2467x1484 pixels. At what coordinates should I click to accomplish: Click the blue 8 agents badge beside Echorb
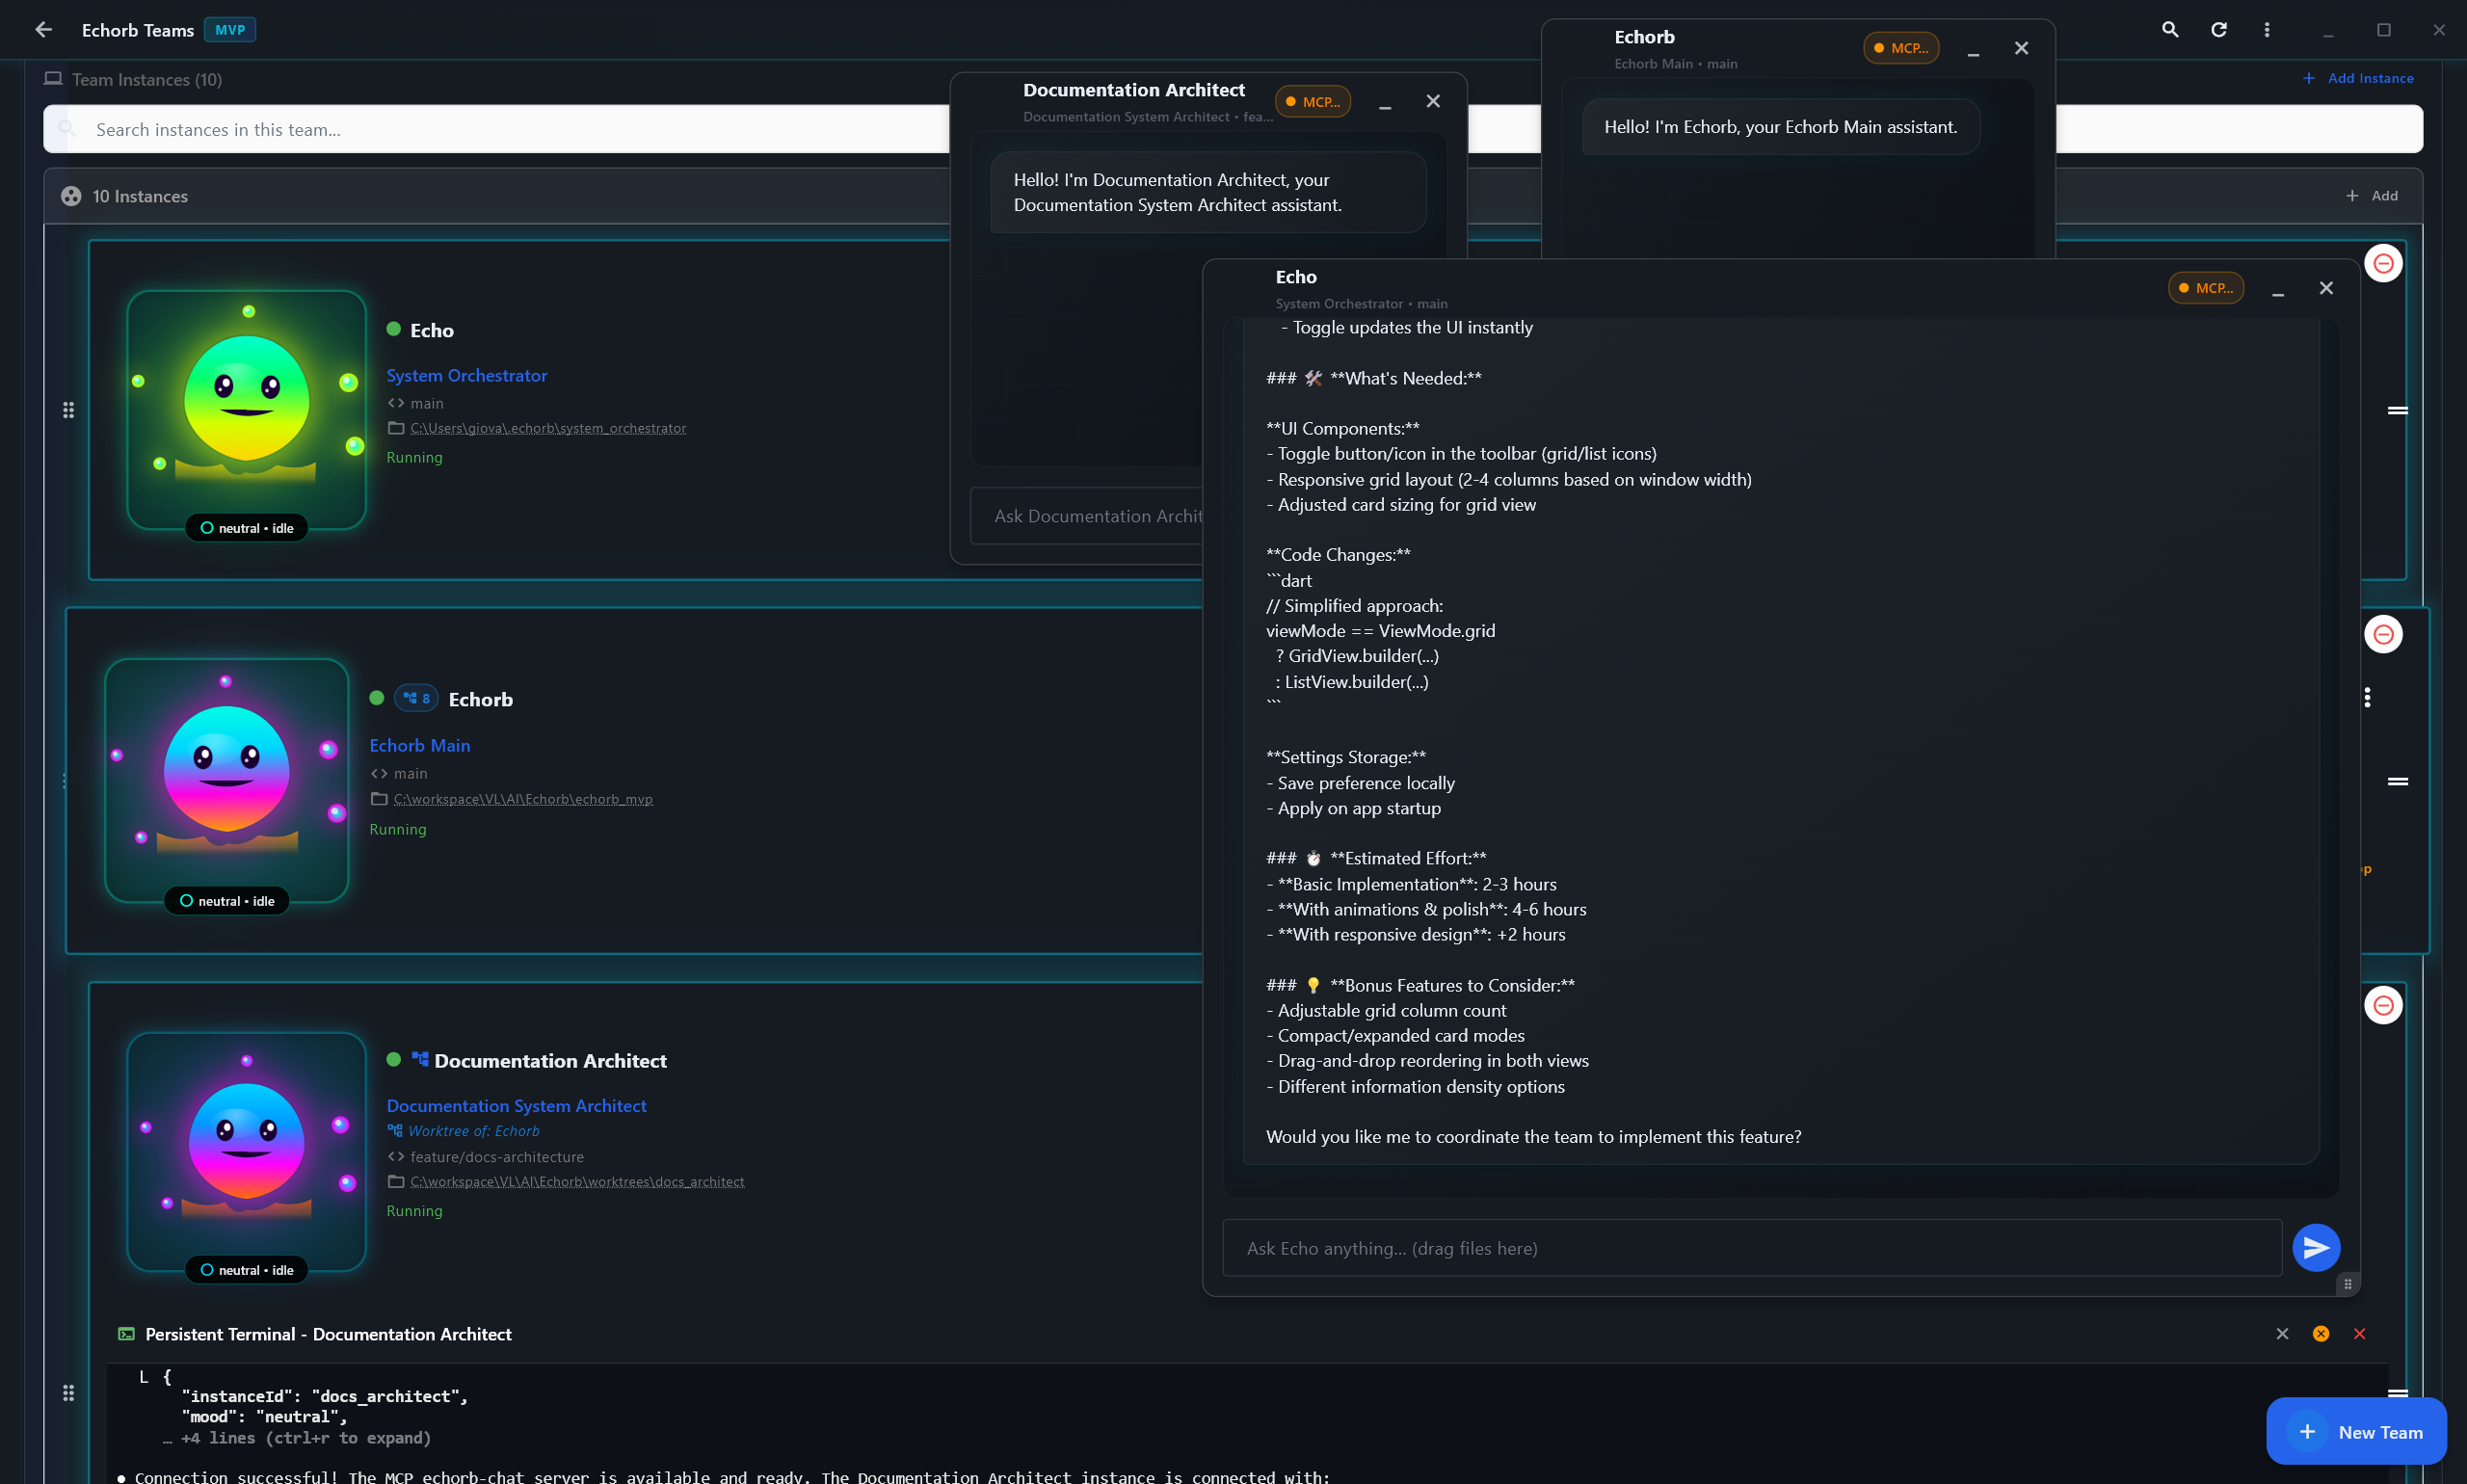[x=415, y=698]
